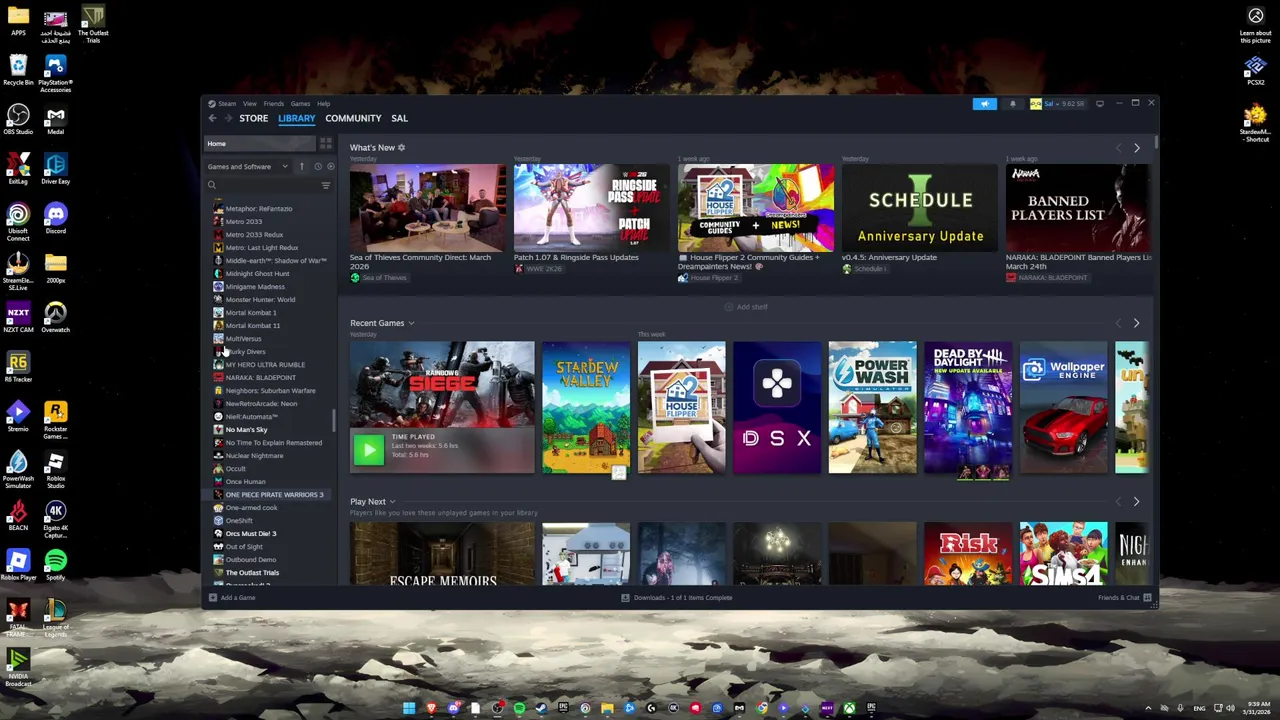Open OBS Studio desktop shortcut
This screenshot has width=1280, height=720.
pos(18,119)
